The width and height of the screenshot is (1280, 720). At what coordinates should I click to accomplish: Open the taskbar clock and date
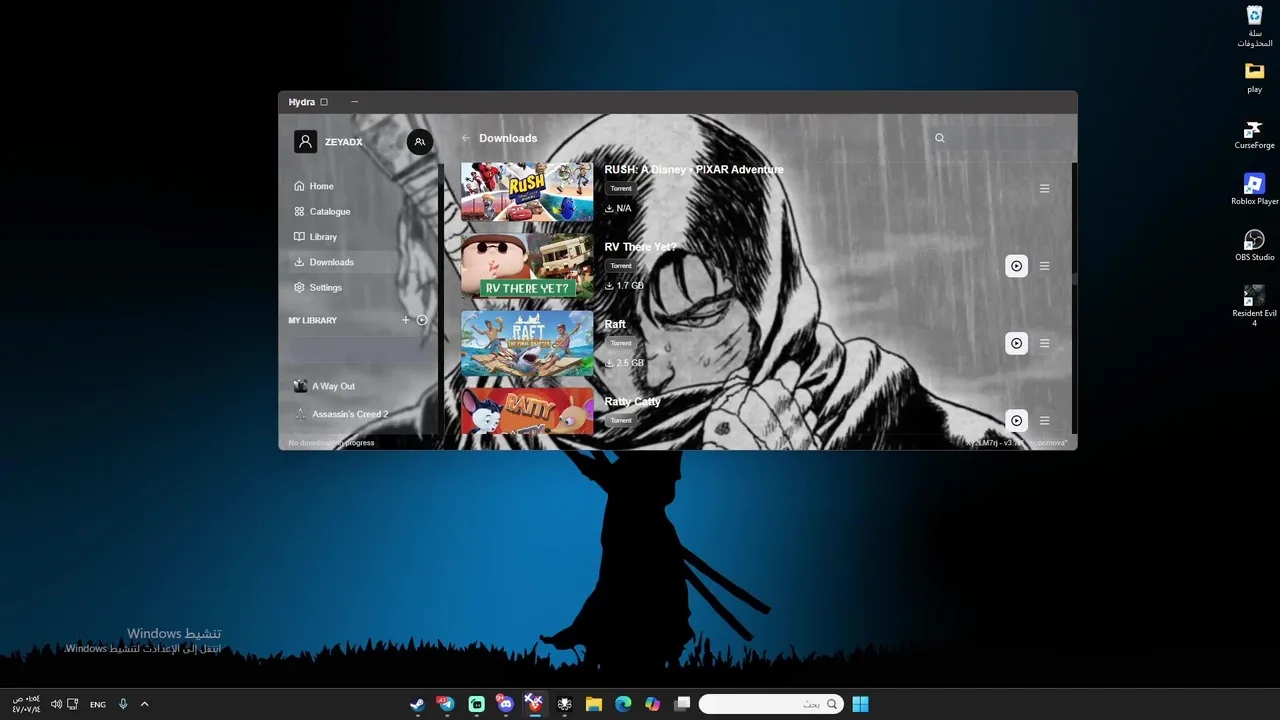pyautogui.click(x=27, y=704)
